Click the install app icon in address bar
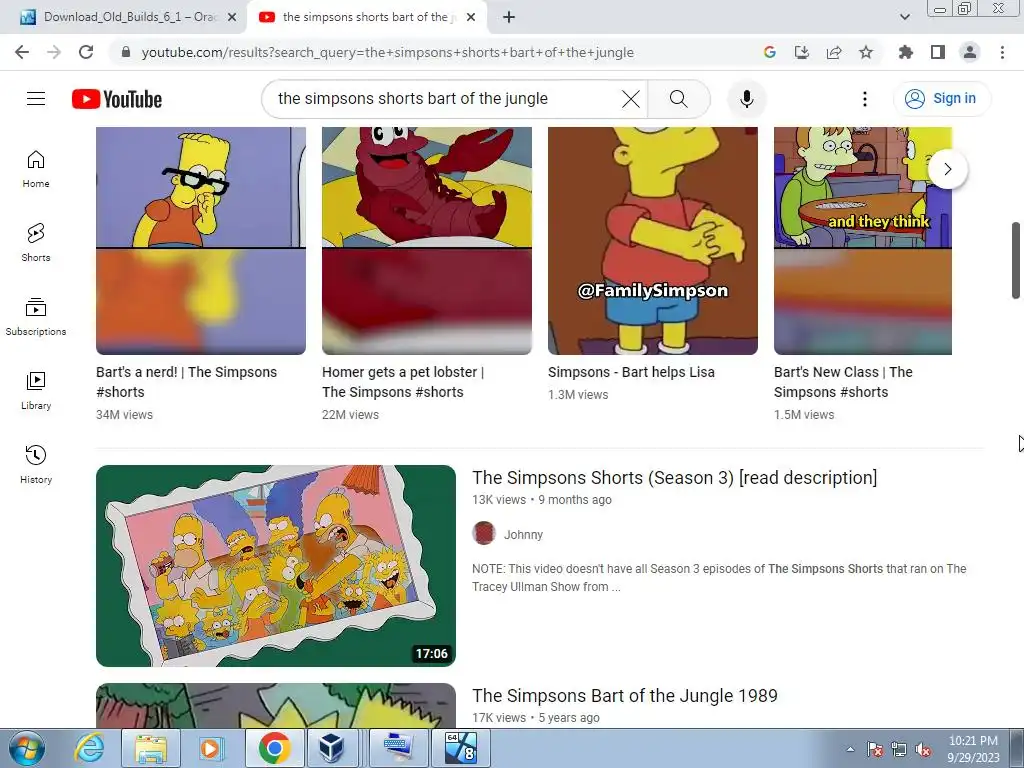The image size is (1024, 768). 801,52
